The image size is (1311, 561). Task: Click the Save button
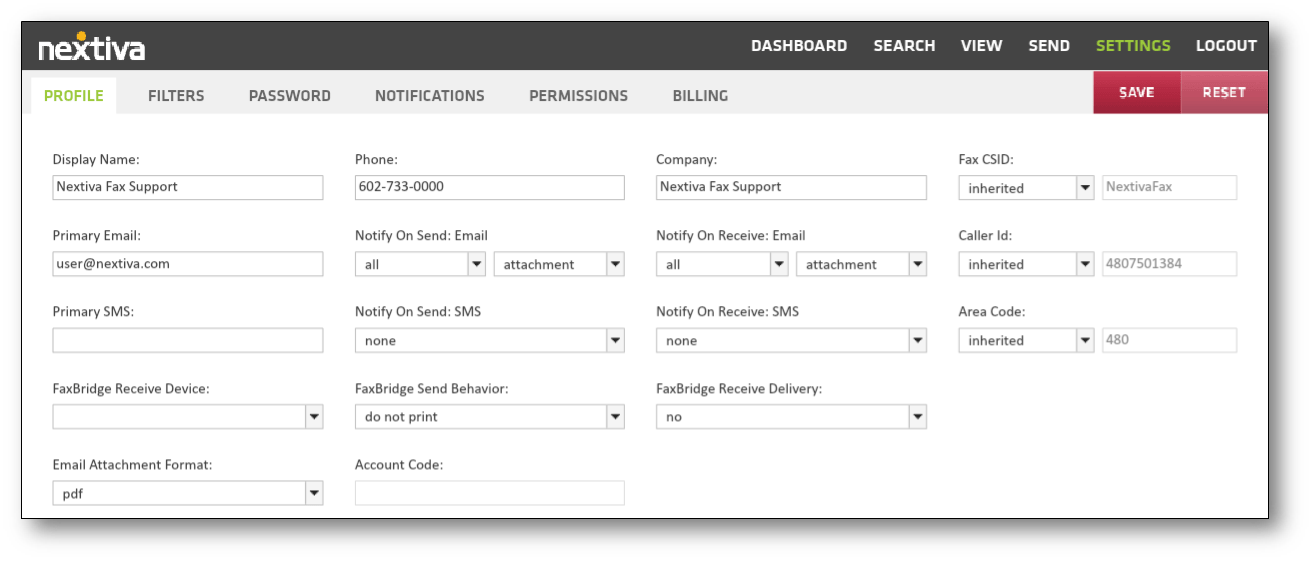pyautogui.click(x=1137, y=92)
